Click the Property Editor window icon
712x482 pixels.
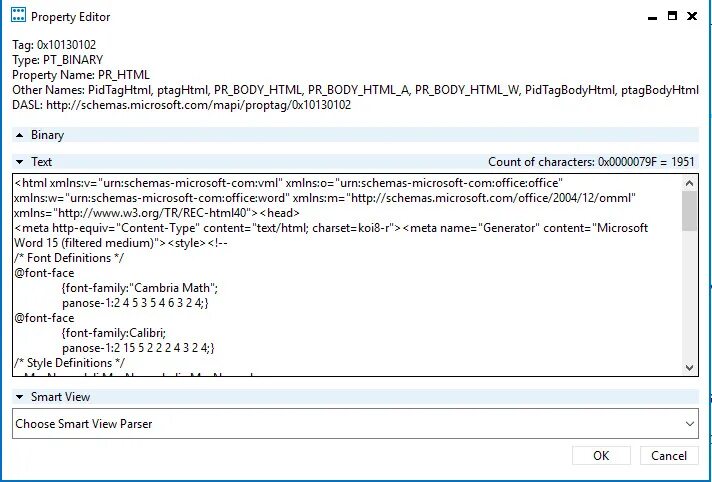tap(18, 15)
